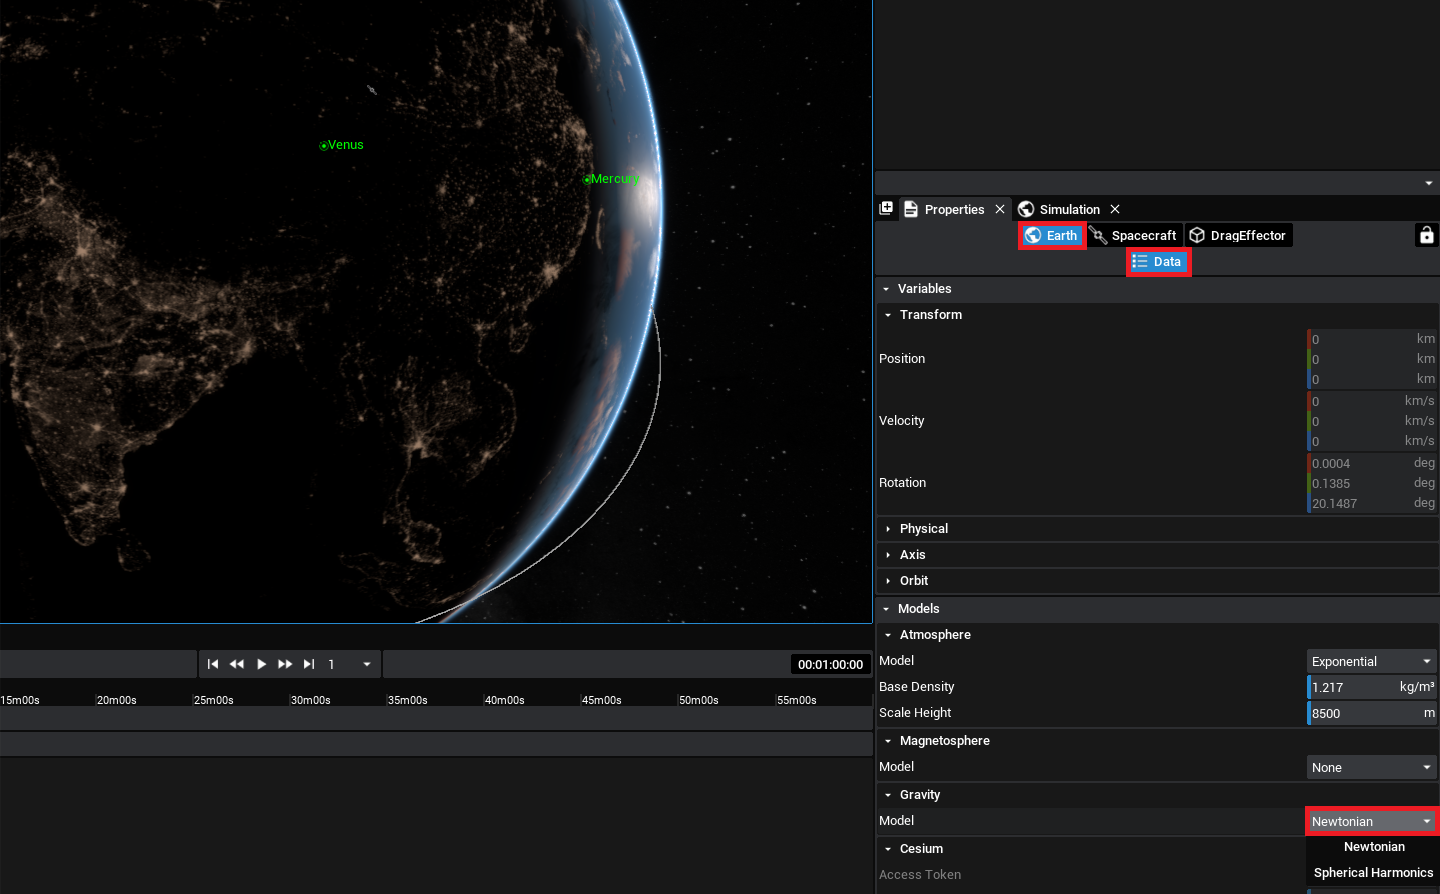The image size is (1440, 894).
Task: Toggle the properties panel lock icon
Action: (x=1426, y=235)
